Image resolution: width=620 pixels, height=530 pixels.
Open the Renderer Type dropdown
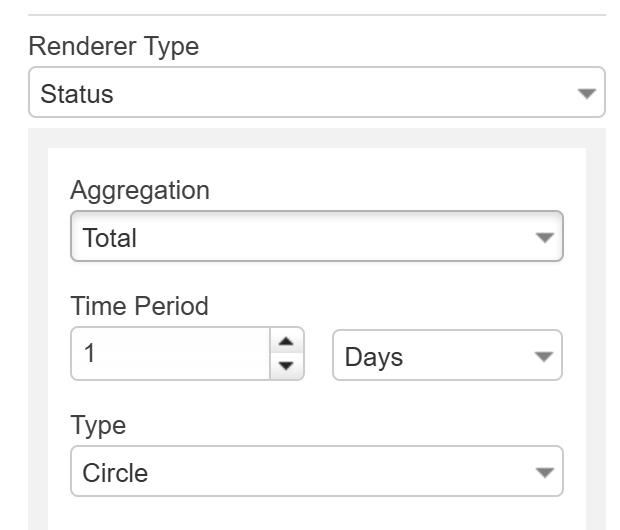pyautogui.click(x=316, y=94)
